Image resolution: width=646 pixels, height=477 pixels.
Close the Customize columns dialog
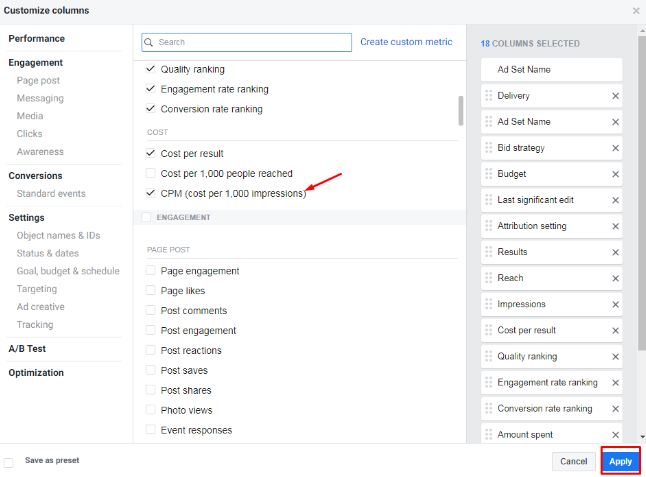[x=636, y=11]
